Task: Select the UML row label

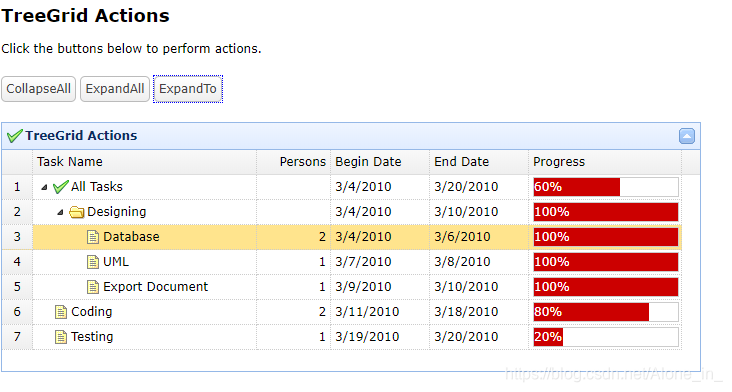Action: (x=116, y=262)
